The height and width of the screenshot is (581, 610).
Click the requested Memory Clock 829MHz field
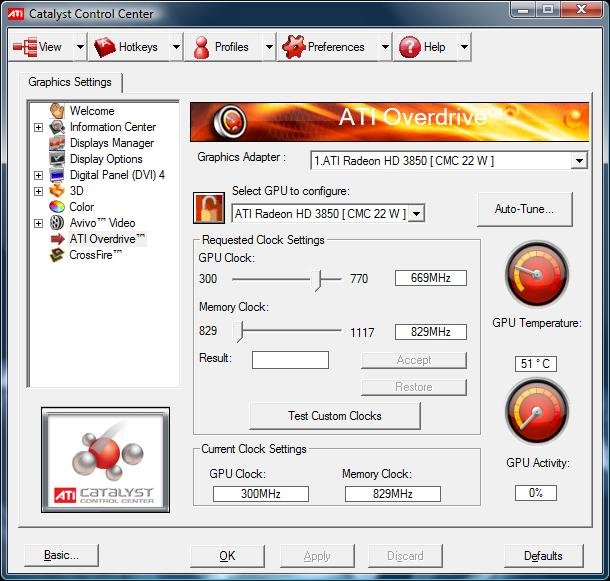click(x=431, y=332)
